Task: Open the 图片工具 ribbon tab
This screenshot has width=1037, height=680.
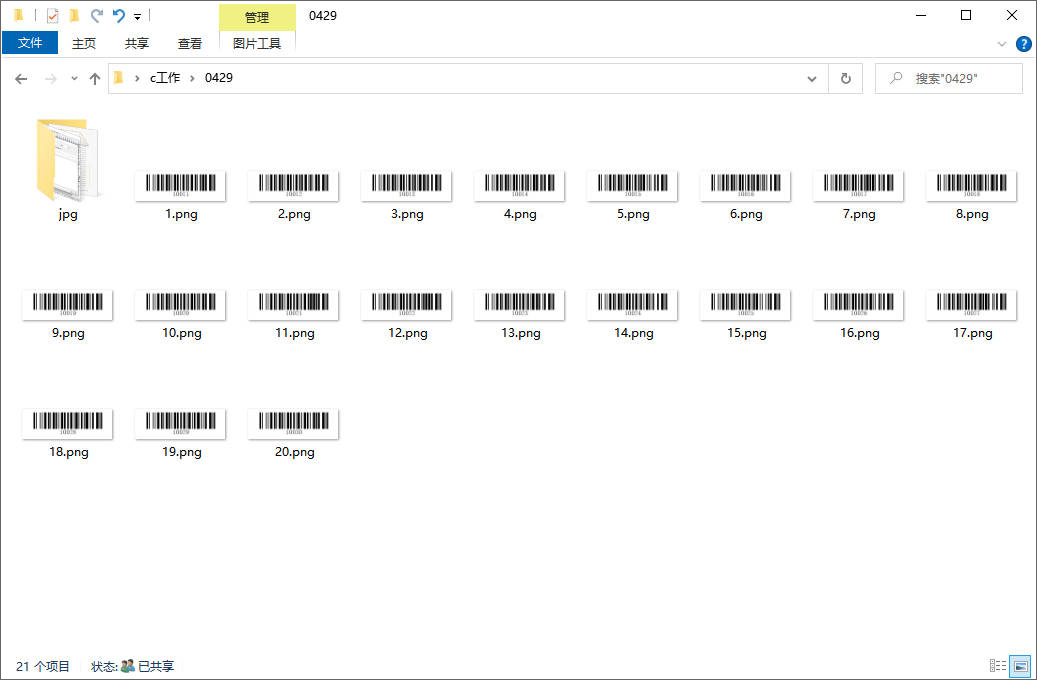Action: [x=257, y=44]
